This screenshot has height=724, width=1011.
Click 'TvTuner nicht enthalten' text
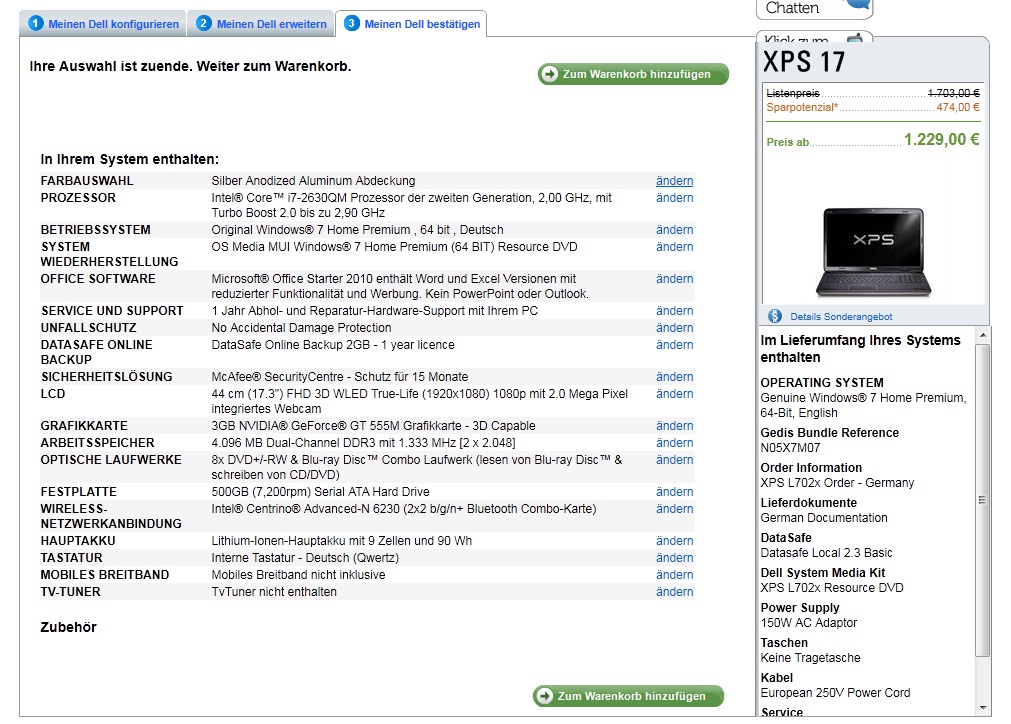click(x=274, y=592)
